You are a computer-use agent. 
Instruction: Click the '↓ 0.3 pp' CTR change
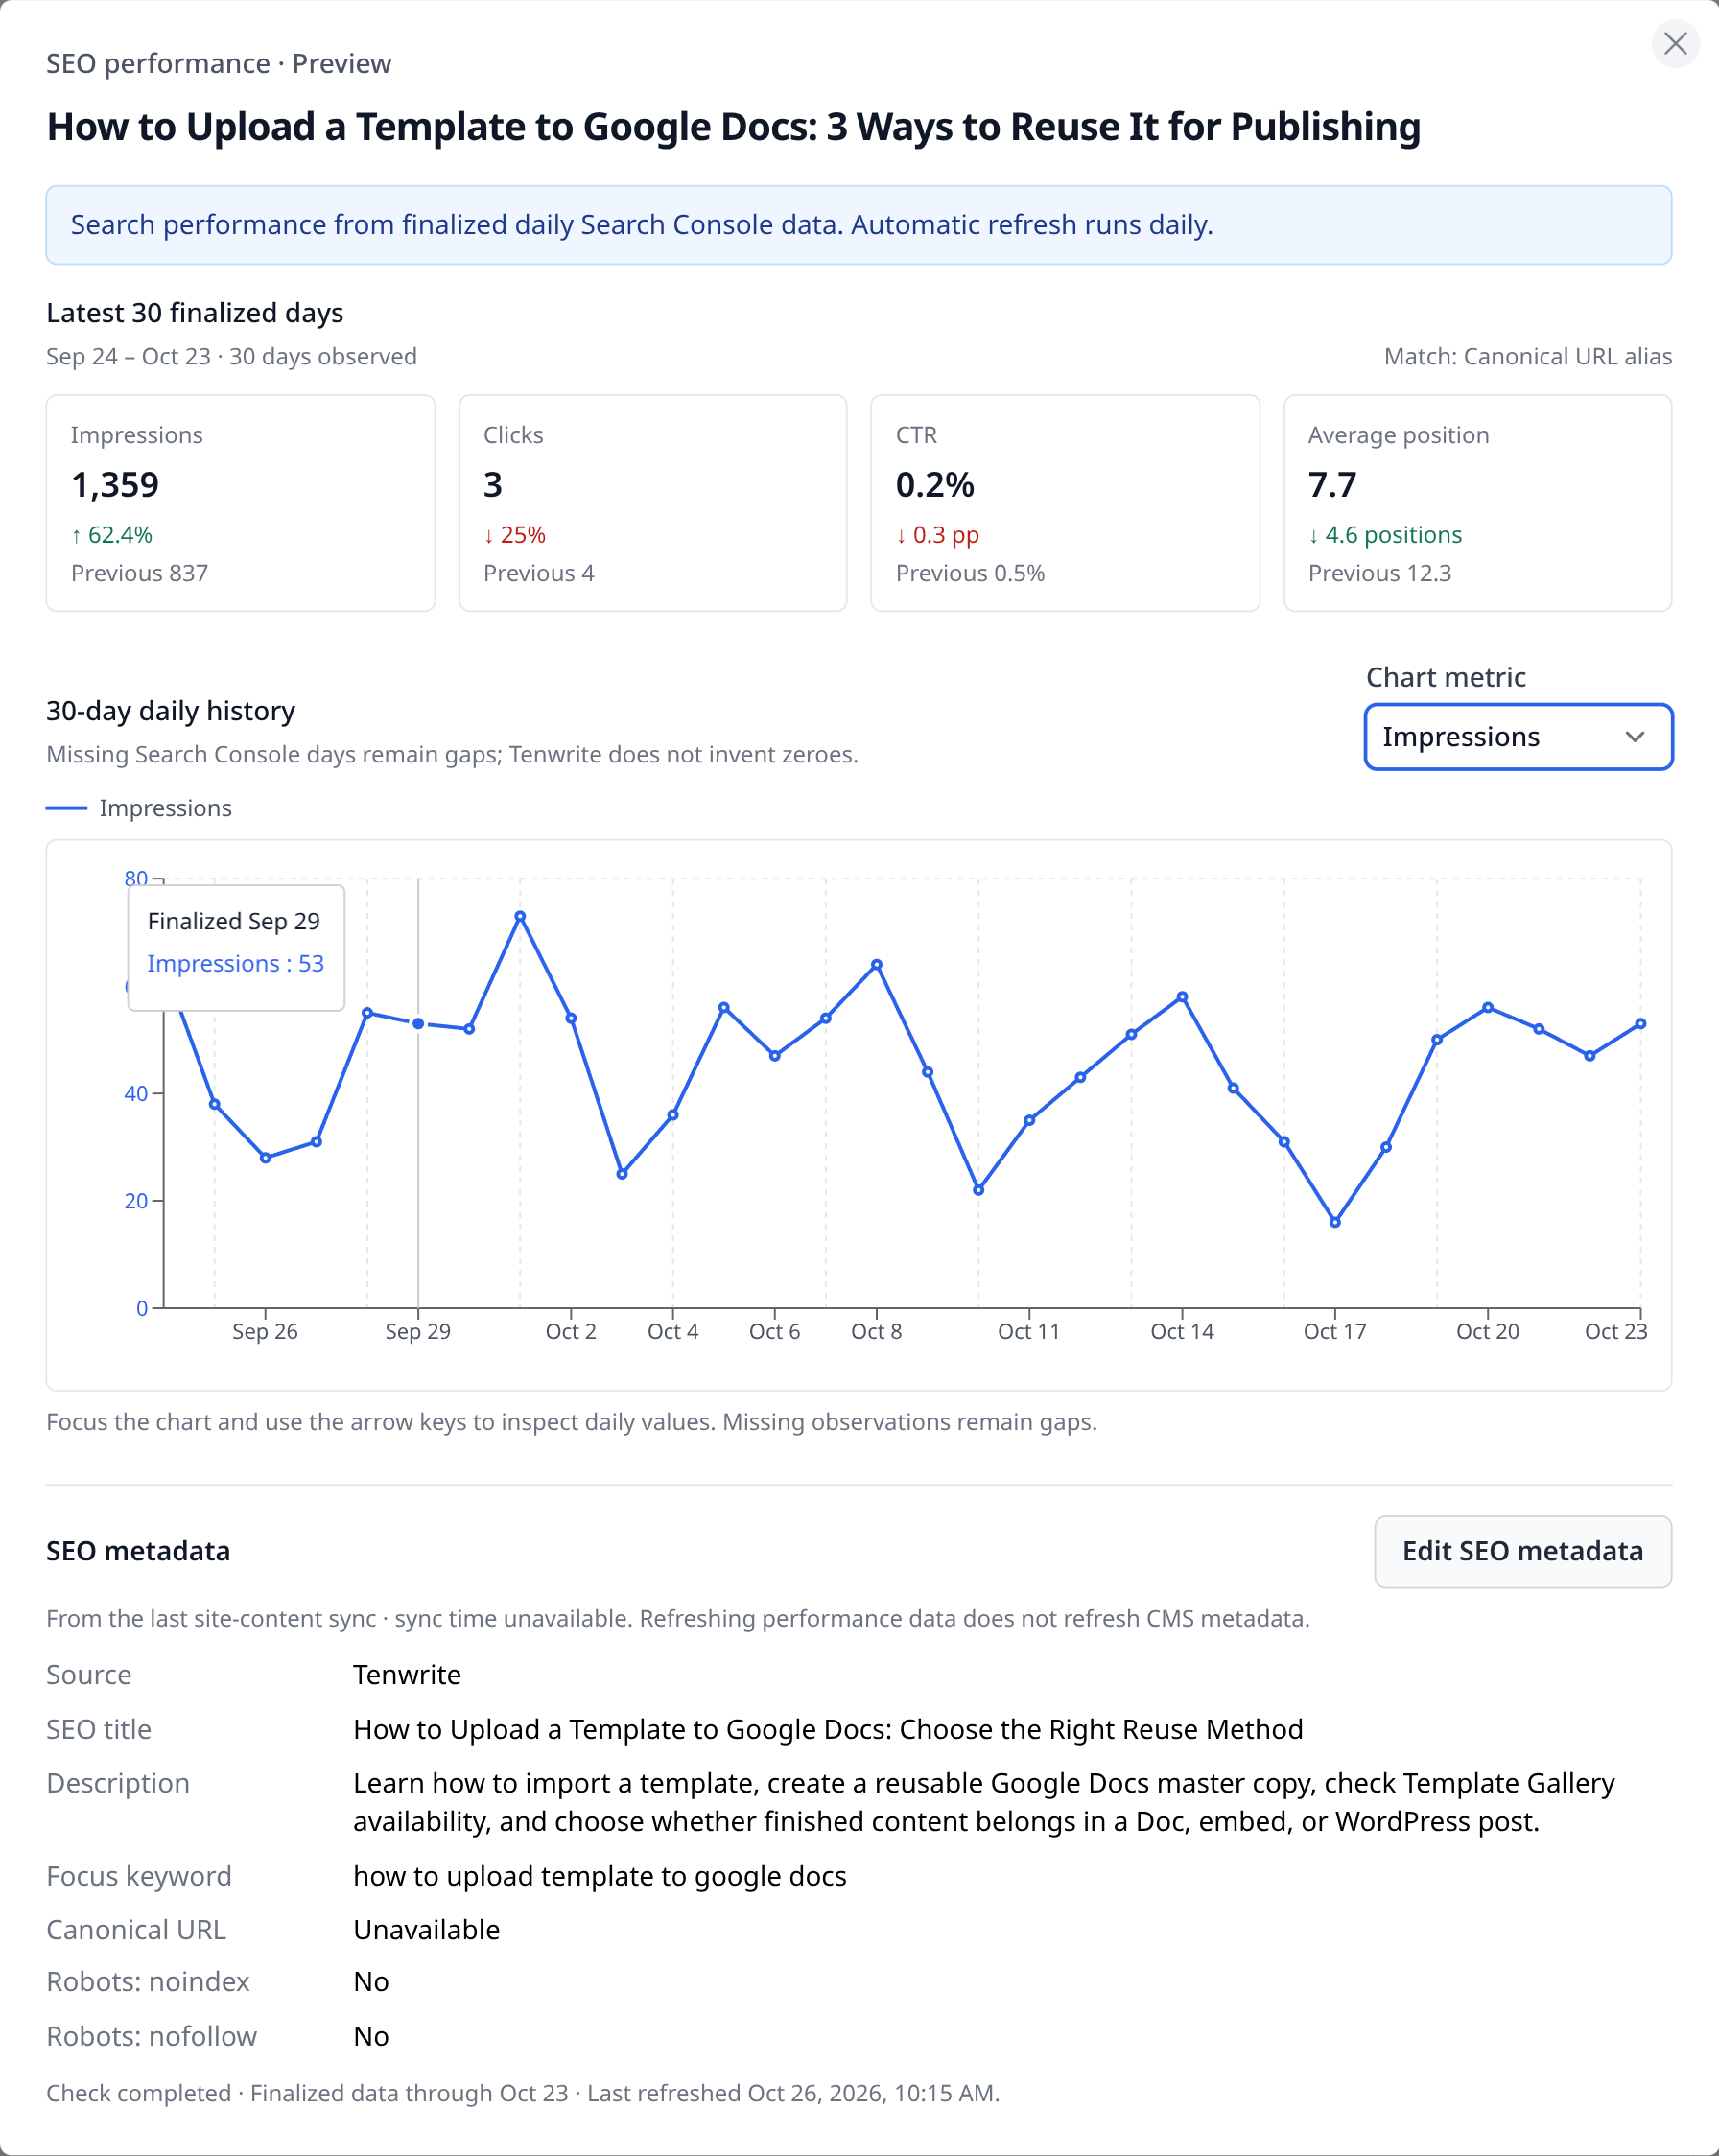pos(937,535)
